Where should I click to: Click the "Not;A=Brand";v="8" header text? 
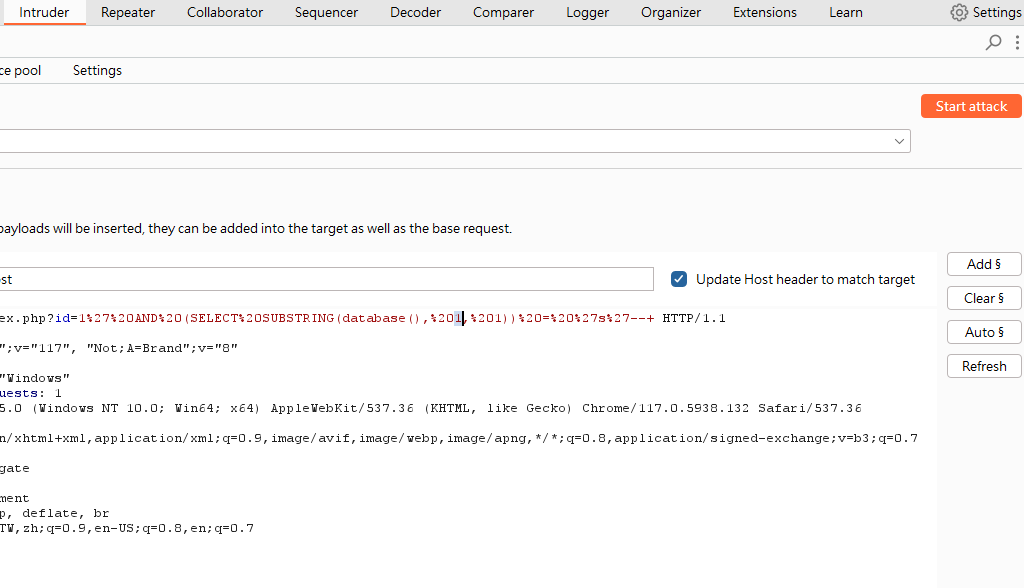tap(162, 348)
